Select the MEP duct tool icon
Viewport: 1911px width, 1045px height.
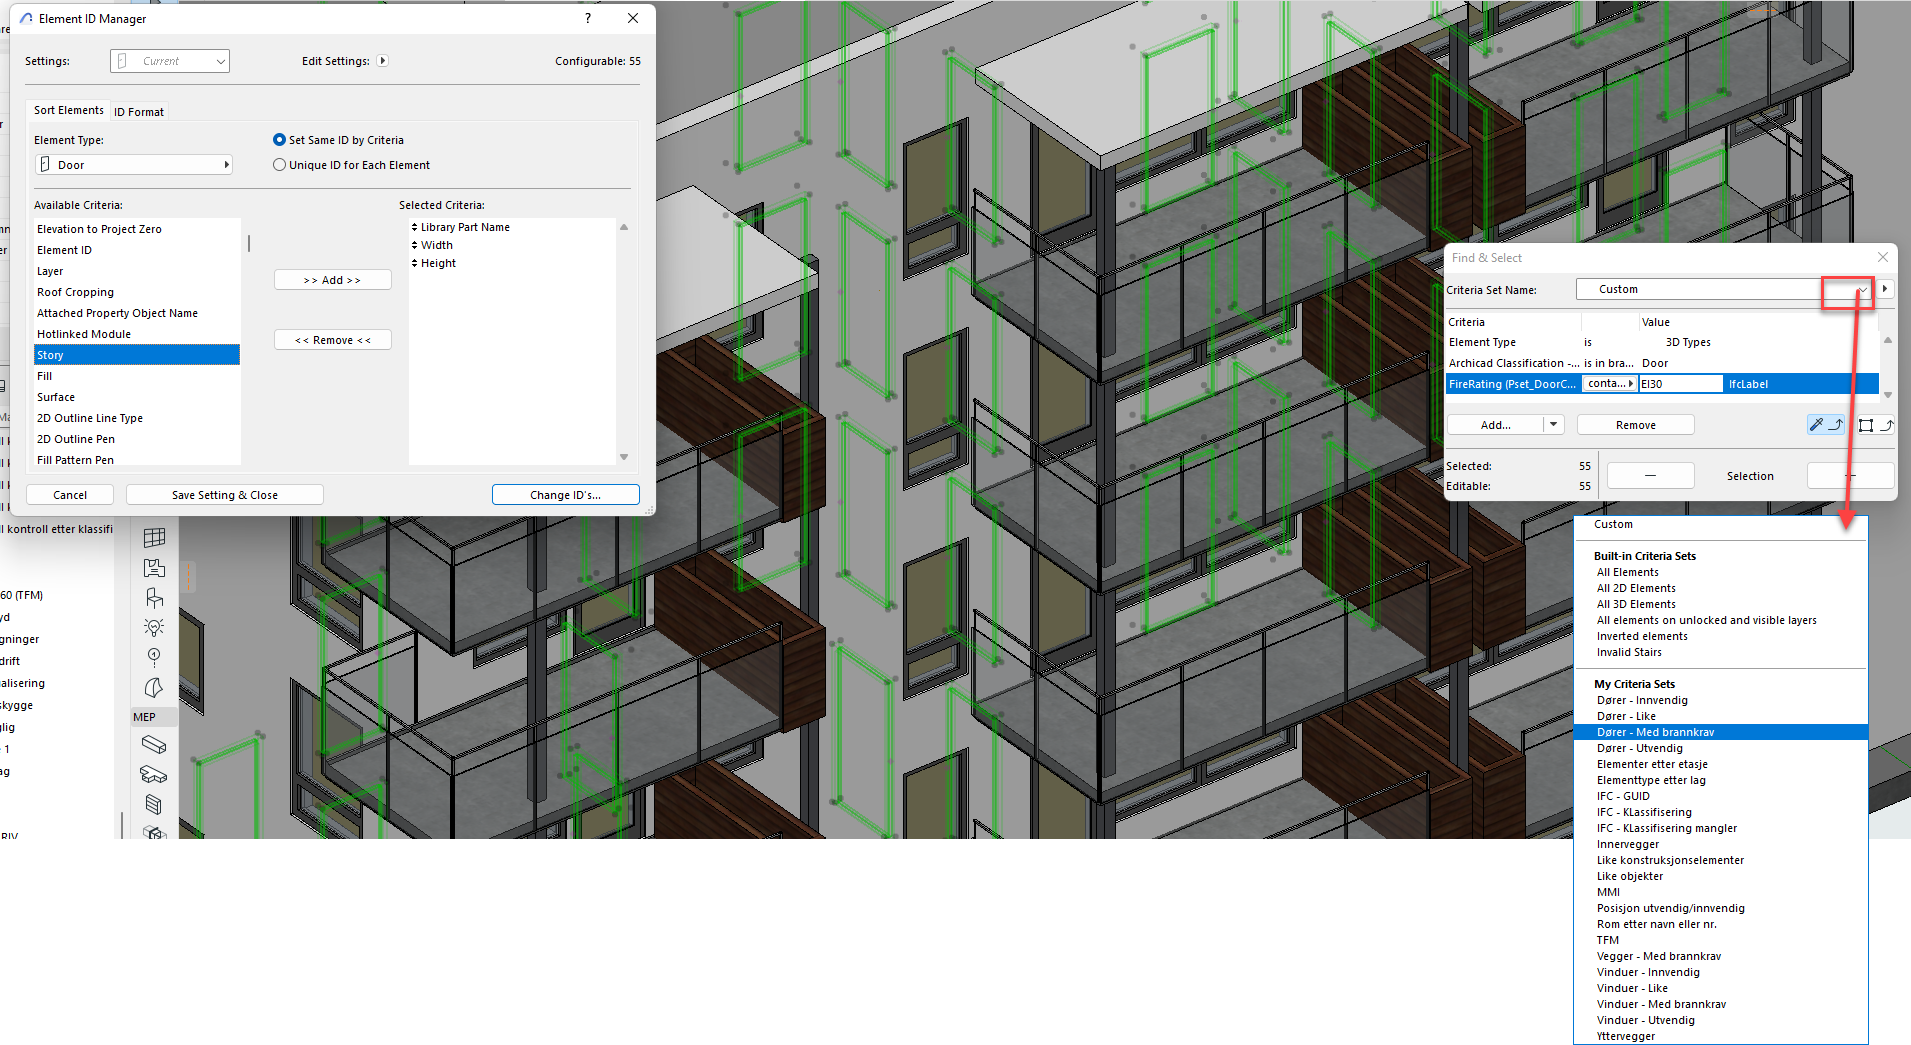click(x=154, y=745)
